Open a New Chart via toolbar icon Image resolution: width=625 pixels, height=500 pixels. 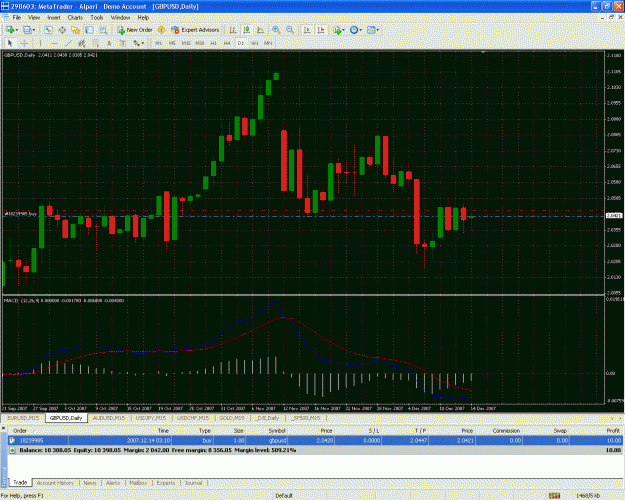point(10,30)
